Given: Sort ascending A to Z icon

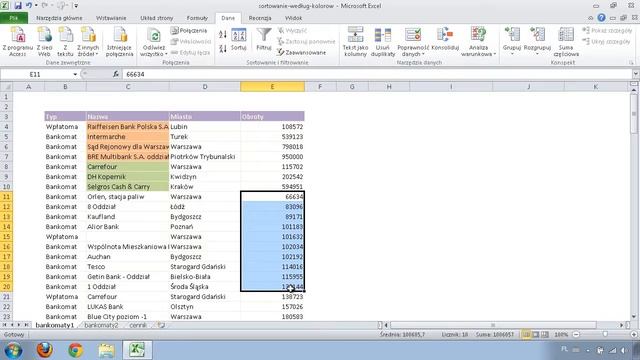Looking at the screenshot, I should [x=223, y=35].
